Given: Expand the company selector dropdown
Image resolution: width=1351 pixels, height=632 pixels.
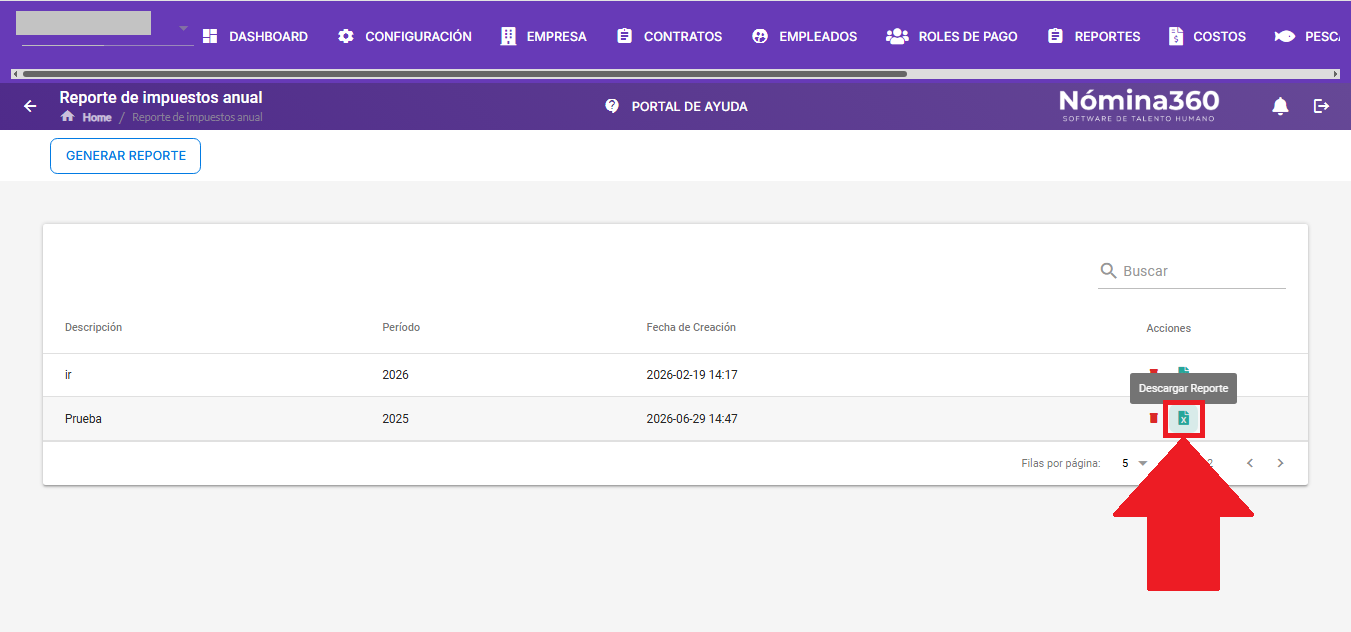Looking at the screenshot, I should (183, 28).
